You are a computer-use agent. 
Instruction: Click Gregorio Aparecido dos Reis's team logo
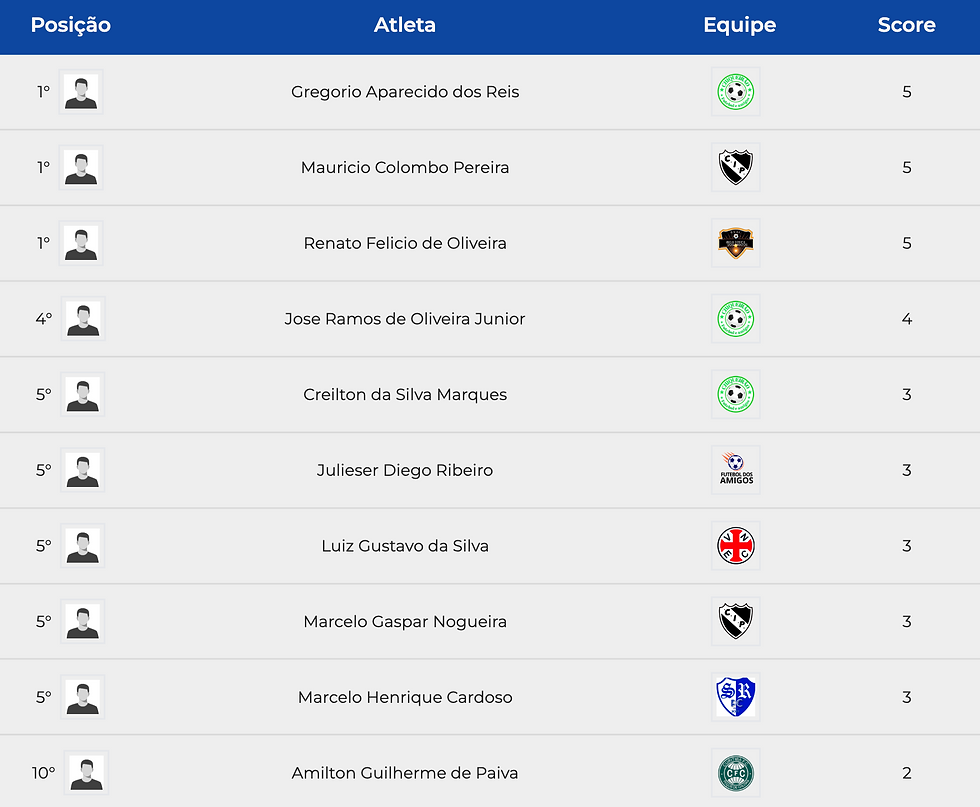point(735,92)
